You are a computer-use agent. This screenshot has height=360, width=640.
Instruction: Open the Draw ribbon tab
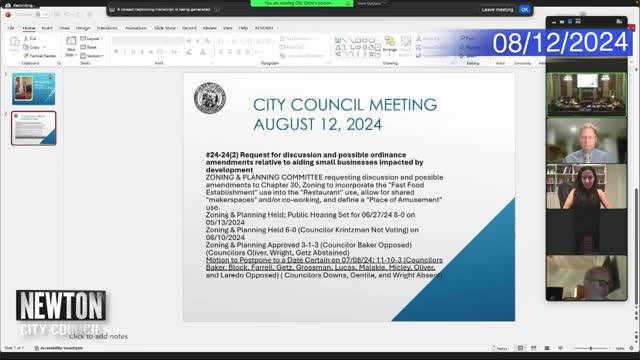click(x=64, y=28)
